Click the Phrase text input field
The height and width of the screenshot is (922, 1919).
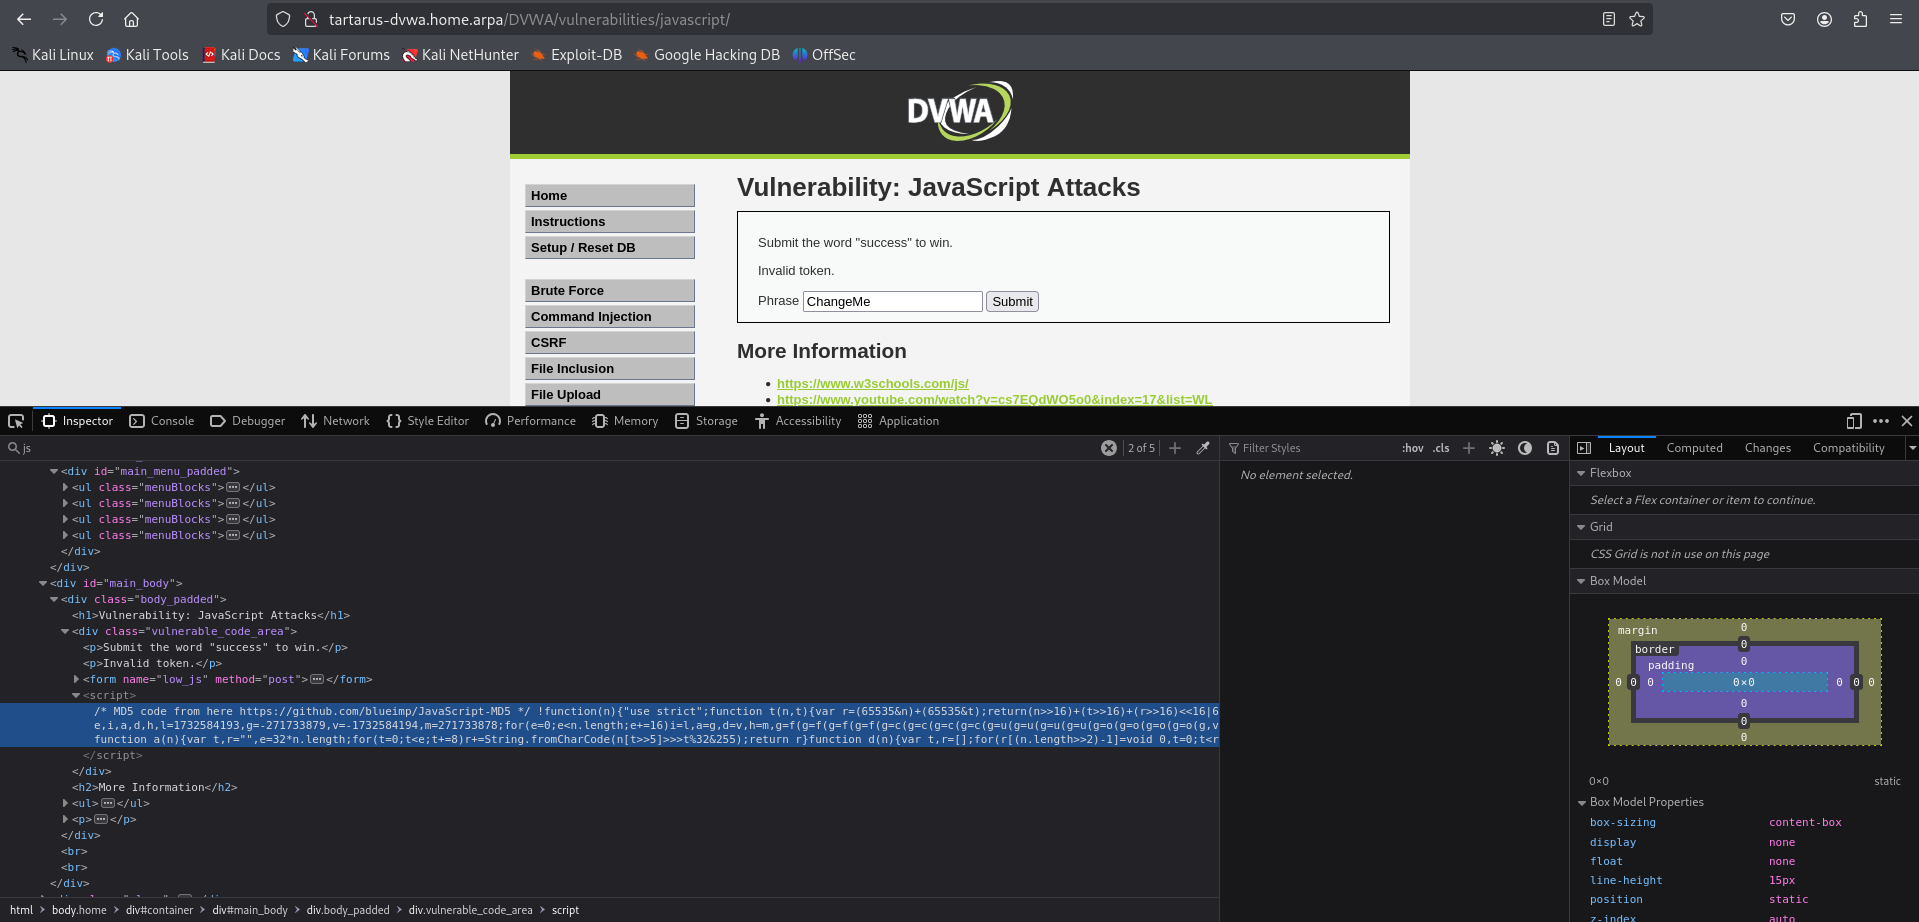(892, 301)
